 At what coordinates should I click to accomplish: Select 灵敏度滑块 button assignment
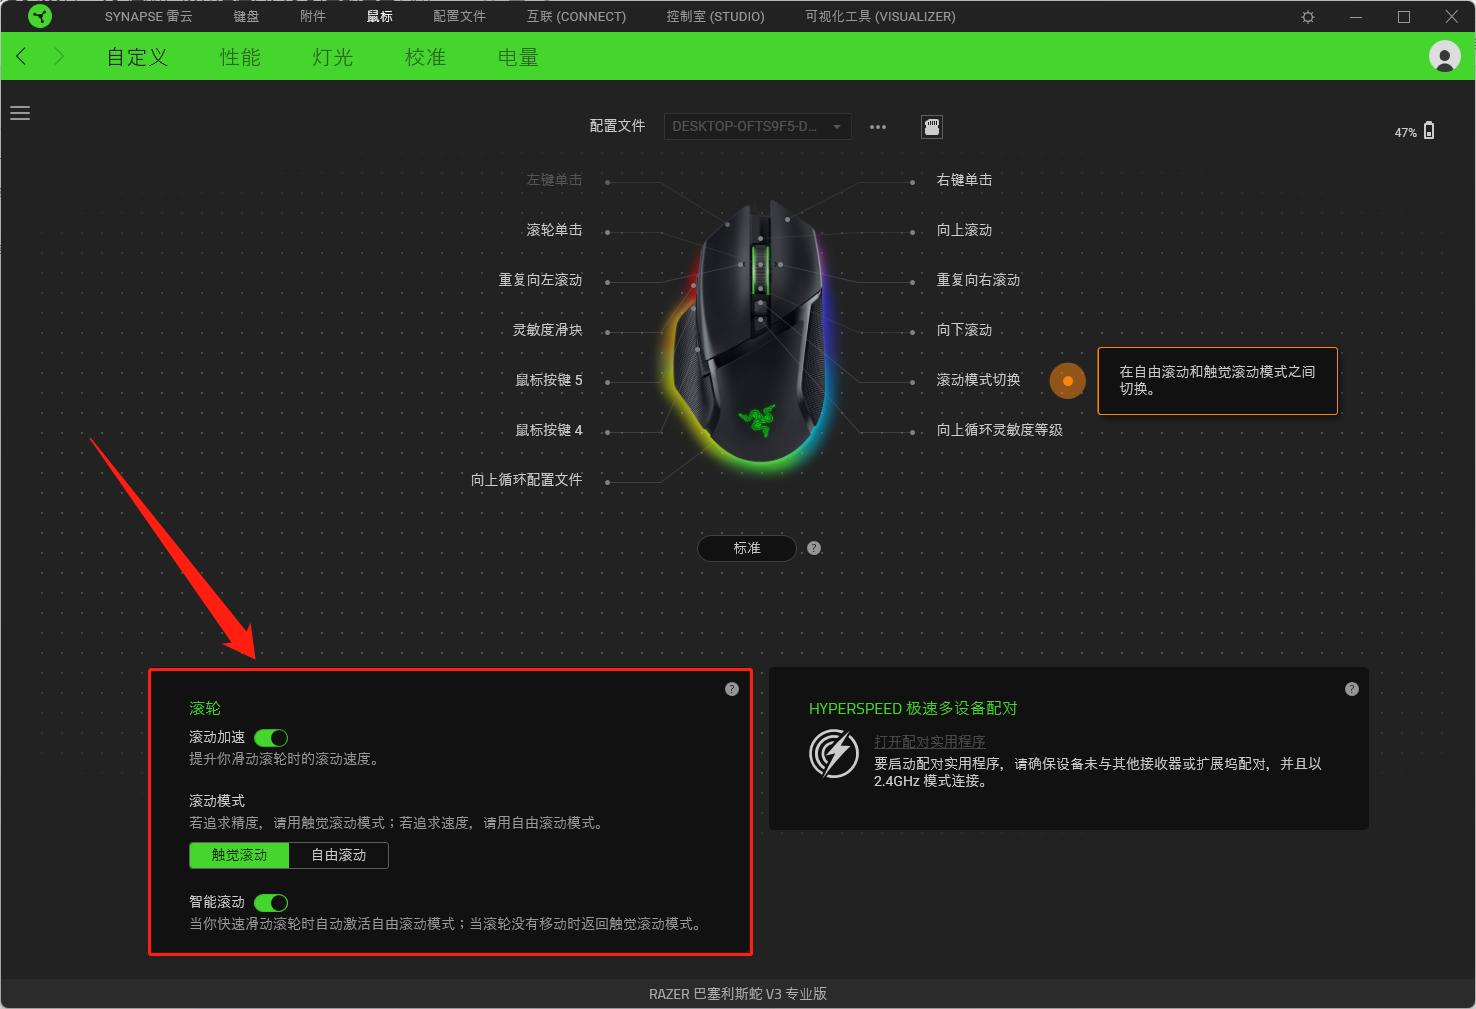[x=547, y=330]
